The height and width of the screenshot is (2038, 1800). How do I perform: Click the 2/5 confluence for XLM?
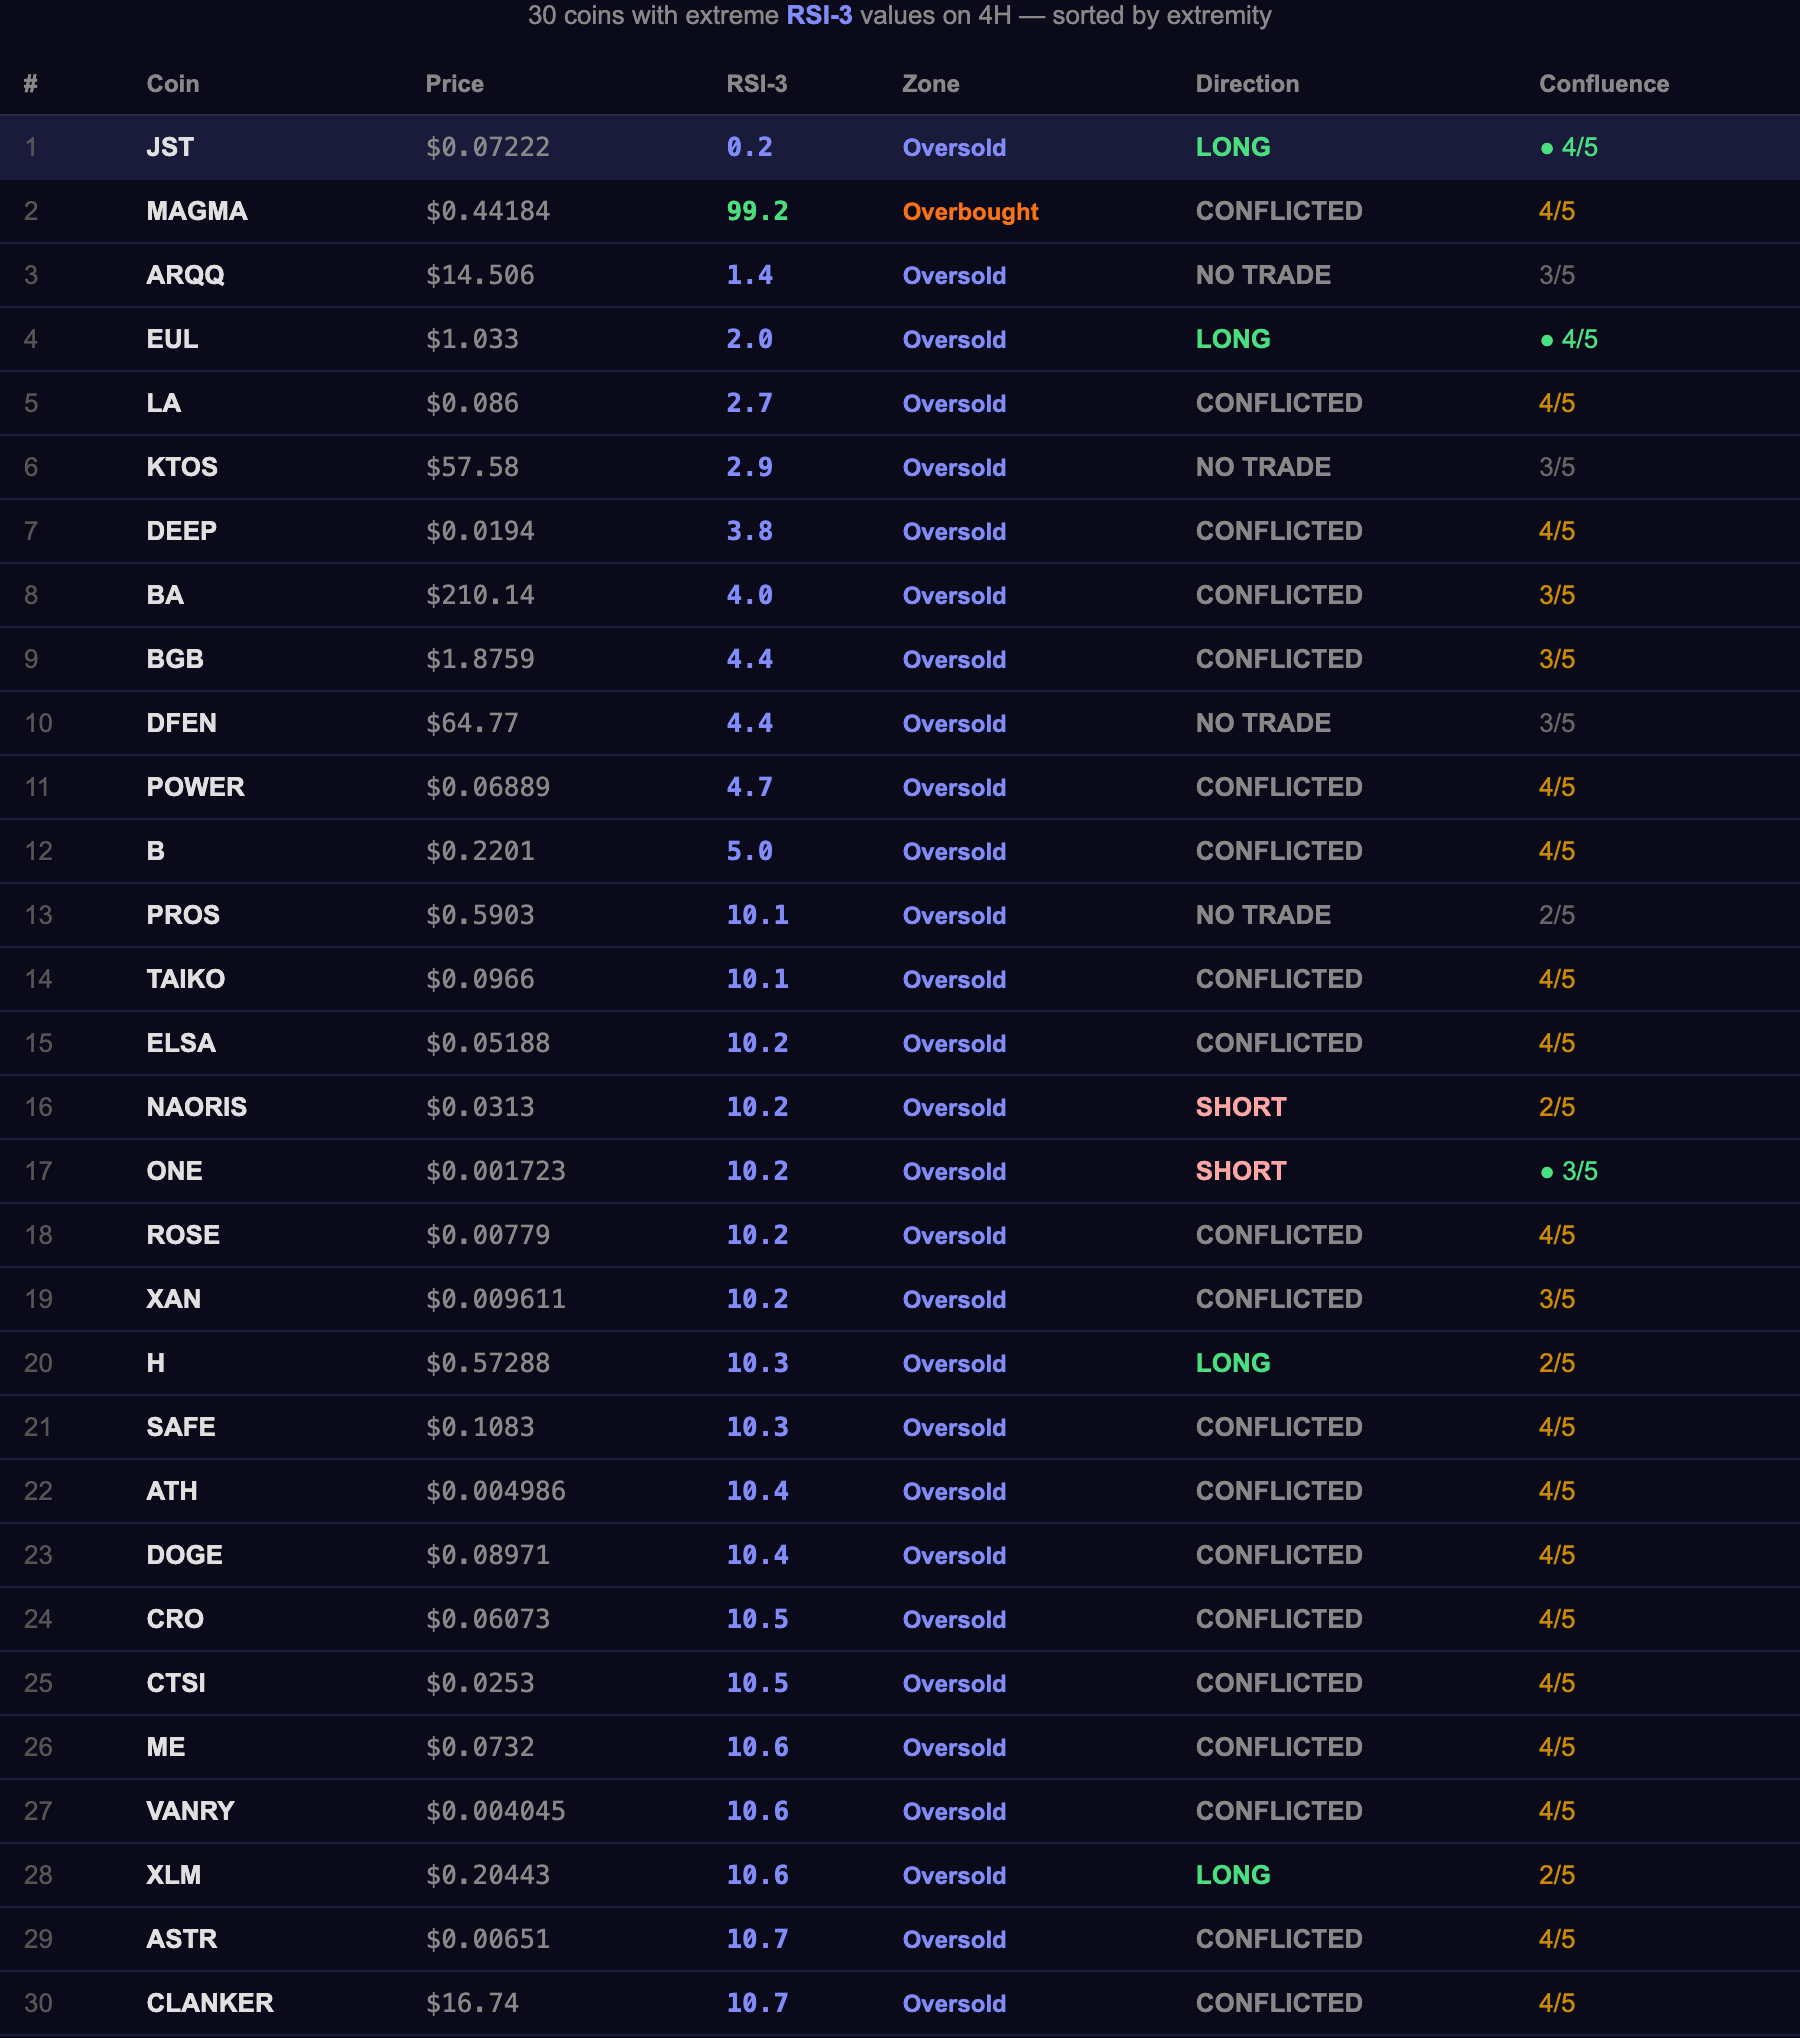click(x=1557, y=1876)
